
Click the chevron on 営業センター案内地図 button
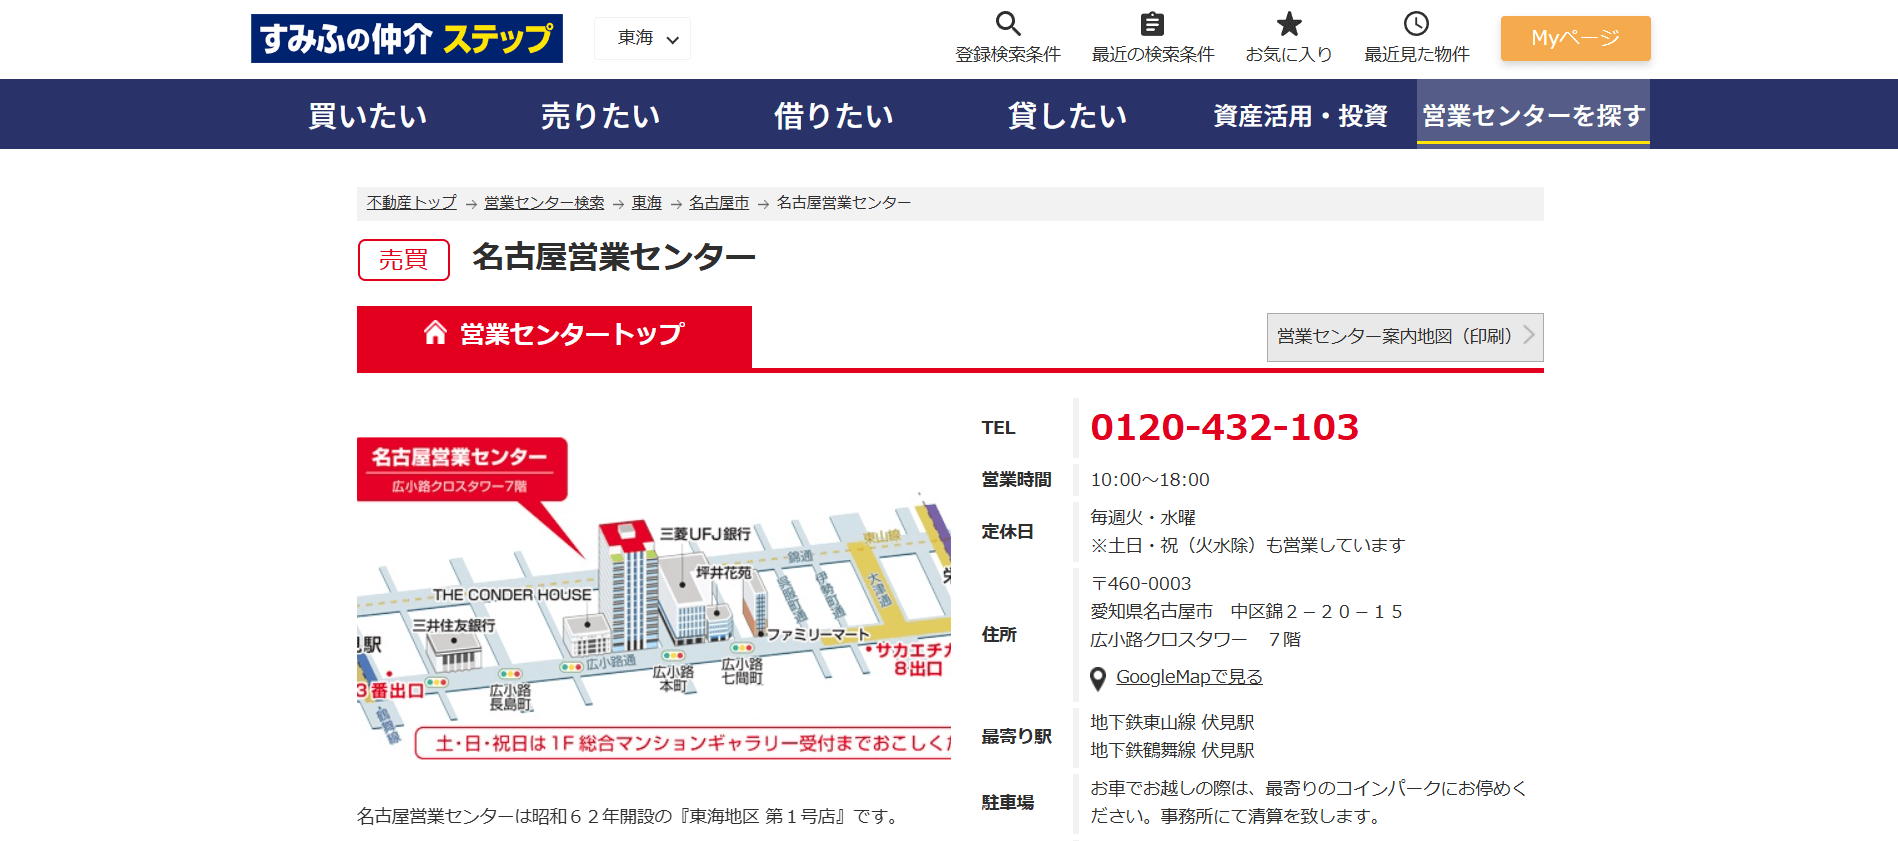(1528, 335)
